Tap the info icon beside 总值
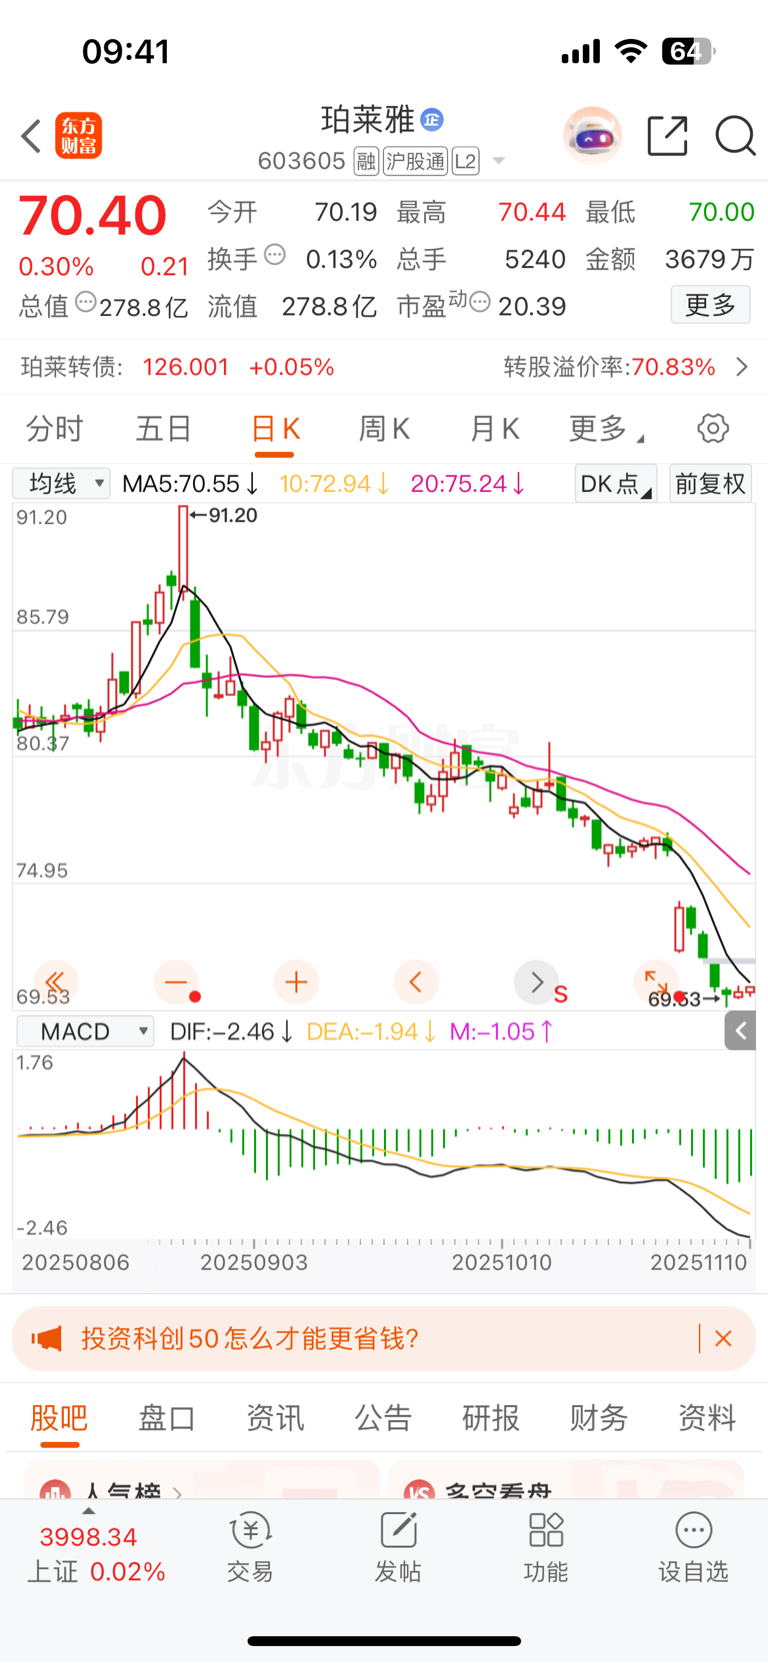Image resolution: width=768 pixels, height=1663 pixels. (86, 301)
